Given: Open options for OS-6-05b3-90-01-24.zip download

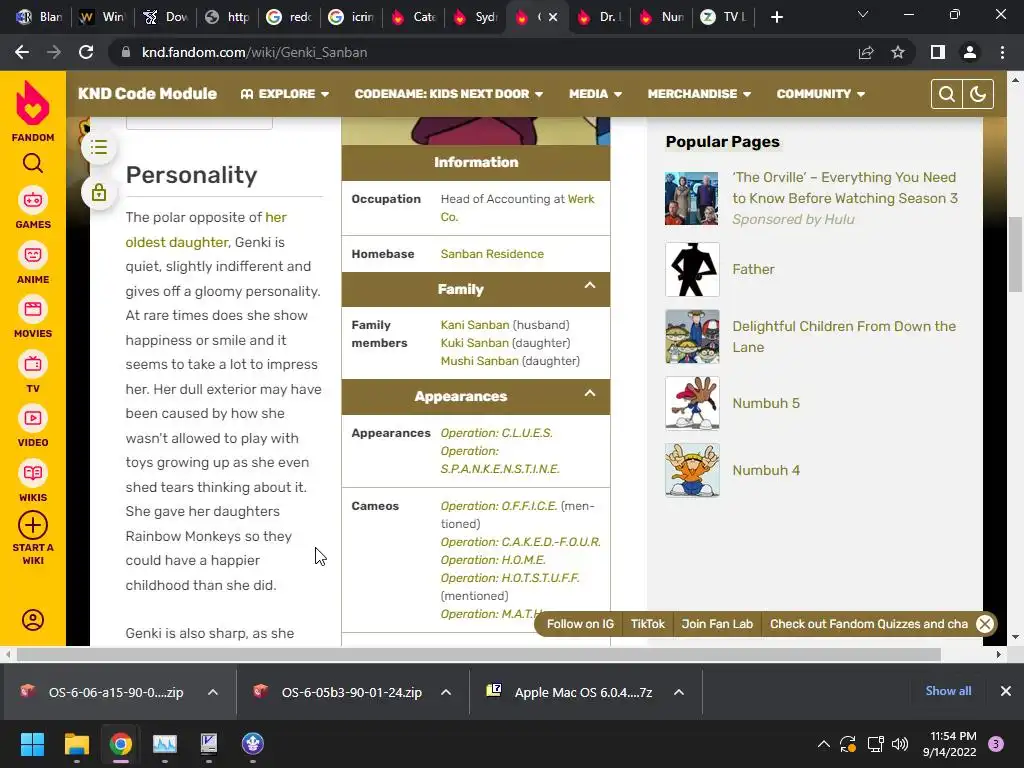Looking at the screenshot, I should pyautogui.click(x=446, y=692).
